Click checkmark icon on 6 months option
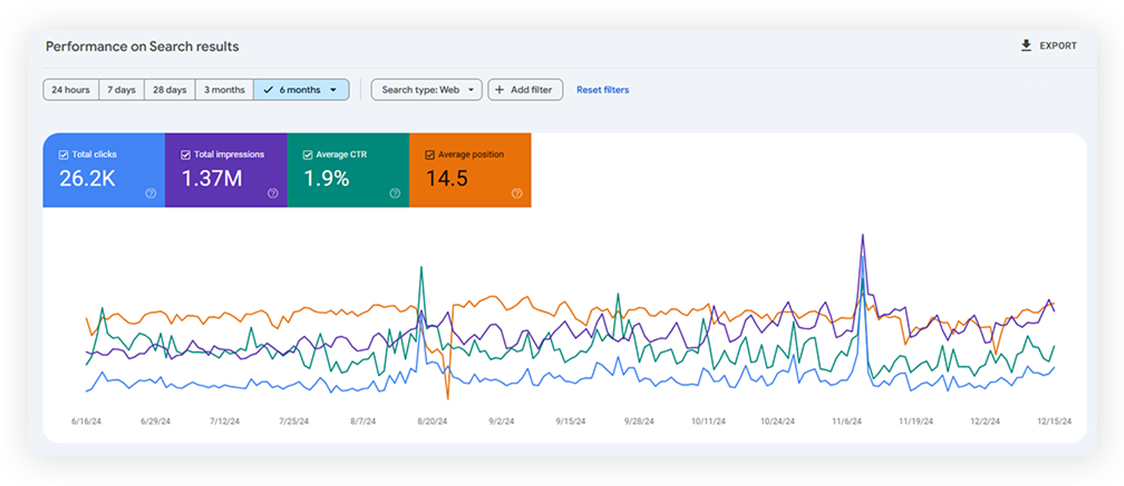Image resolution: width=1124 pixels, height=486 pixels. click(268, 90)
